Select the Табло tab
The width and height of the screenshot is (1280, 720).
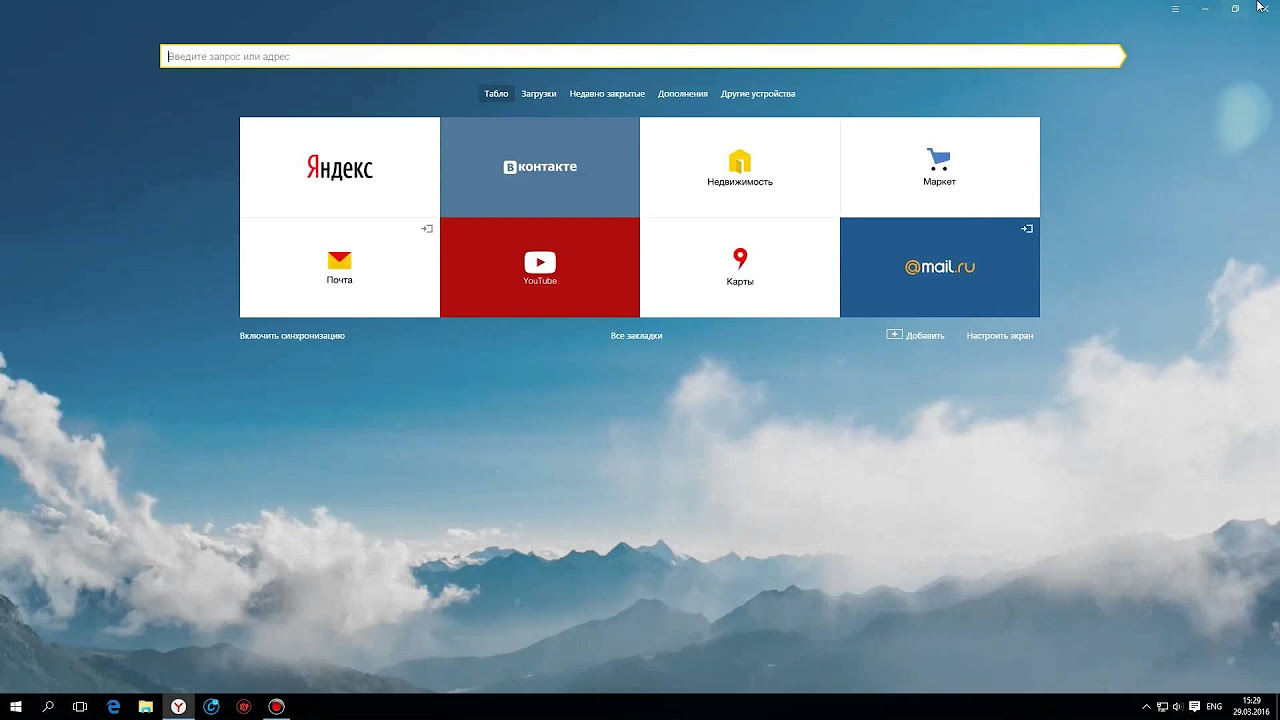tap(496, 94)
